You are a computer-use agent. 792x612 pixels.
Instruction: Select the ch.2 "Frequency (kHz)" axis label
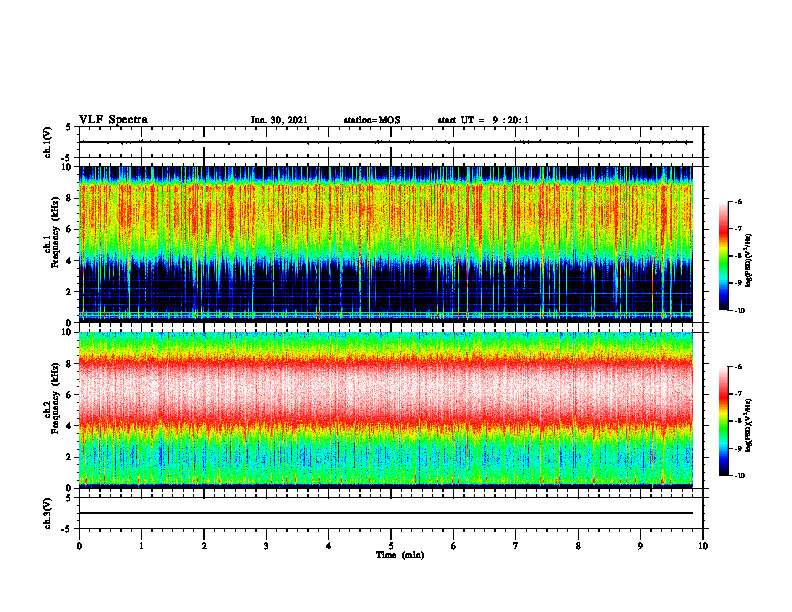coord(55,397)
